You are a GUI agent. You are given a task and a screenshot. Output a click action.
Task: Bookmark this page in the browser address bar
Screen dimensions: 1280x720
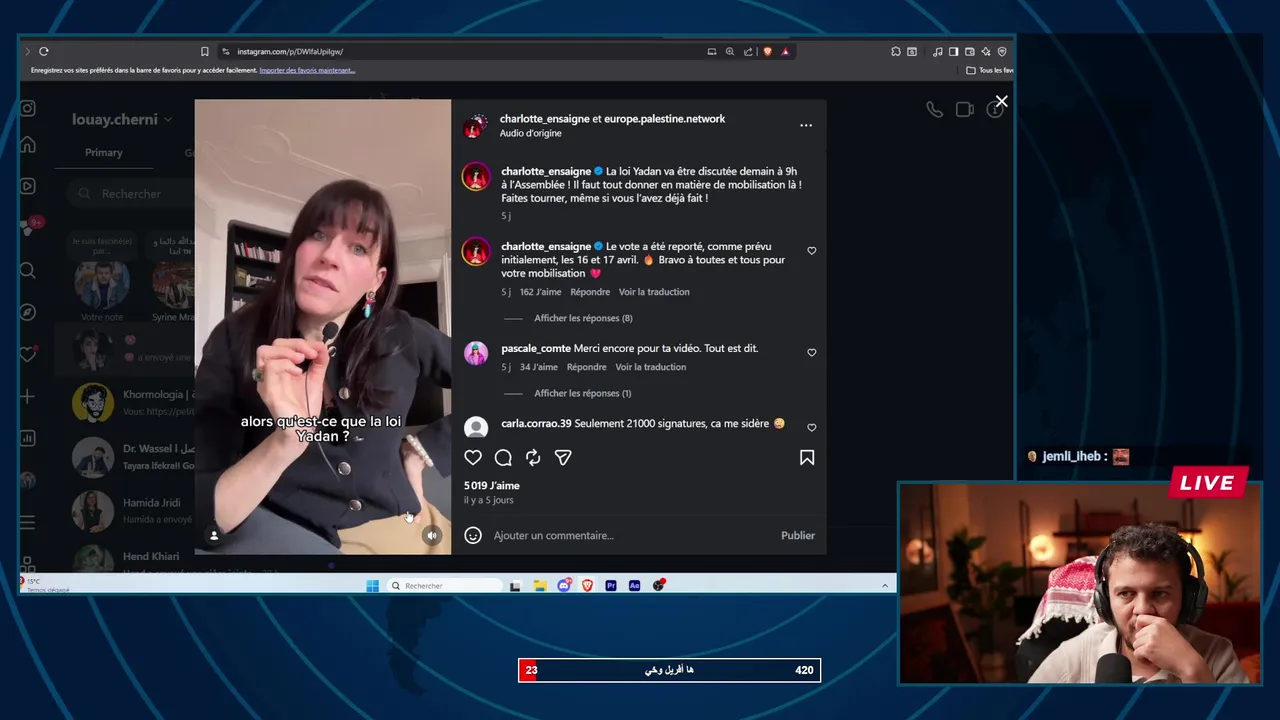point(205,51)
